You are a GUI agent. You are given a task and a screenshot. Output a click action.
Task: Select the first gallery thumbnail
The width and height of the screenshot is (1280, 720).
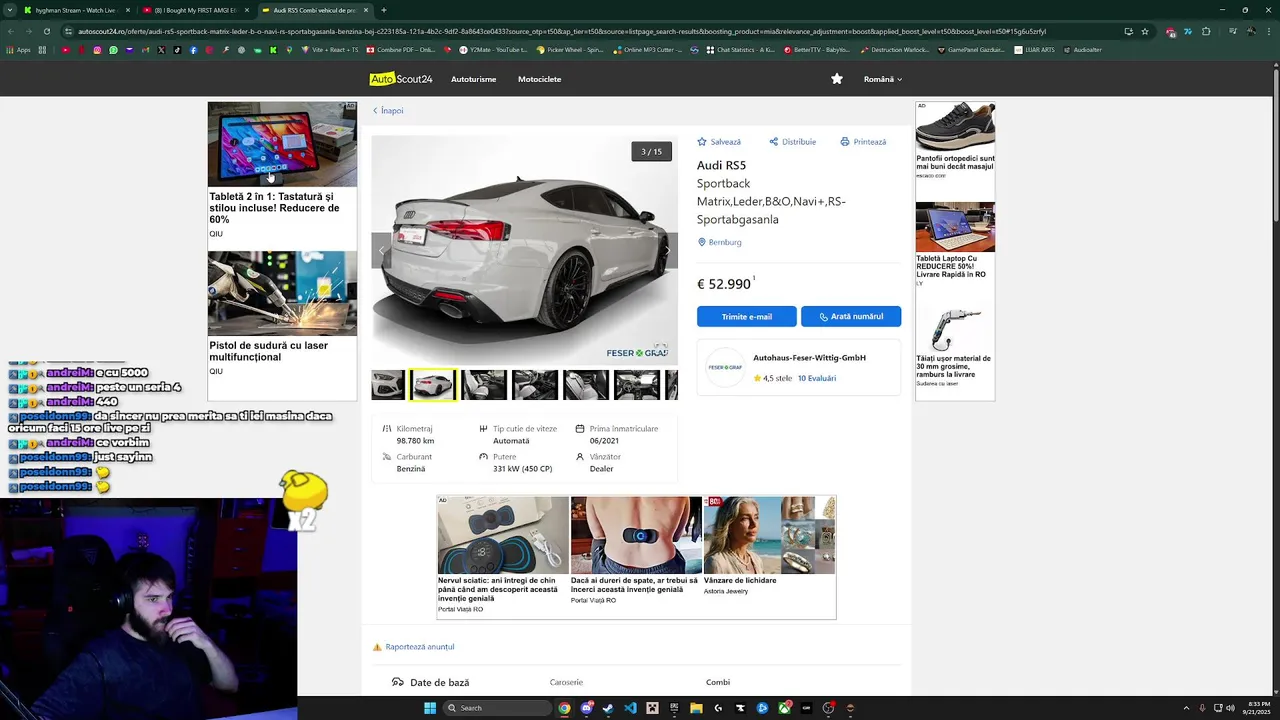click(x=388, y=385)
